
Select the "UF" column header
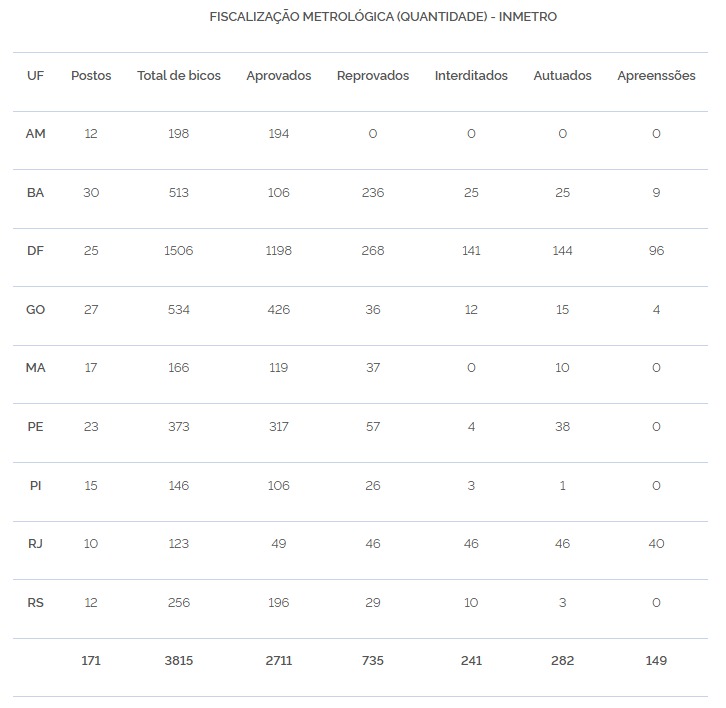(x=35, y=76)
